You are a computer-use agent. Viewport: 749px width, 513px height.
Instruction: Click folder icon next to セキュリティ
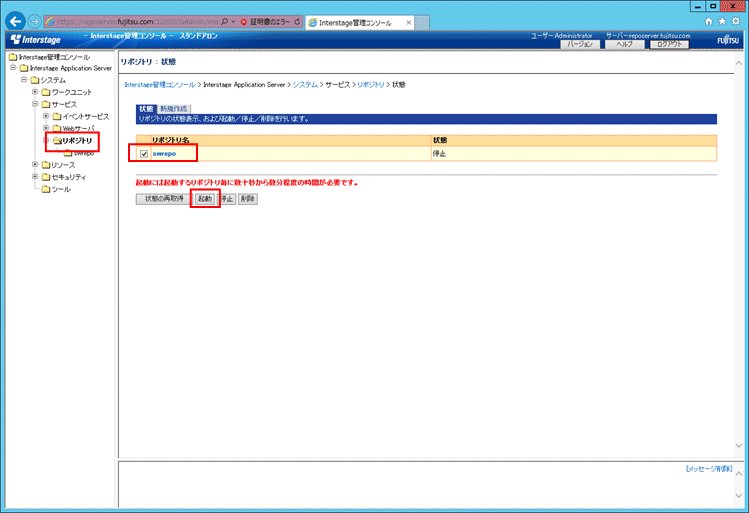click(46, 177)
